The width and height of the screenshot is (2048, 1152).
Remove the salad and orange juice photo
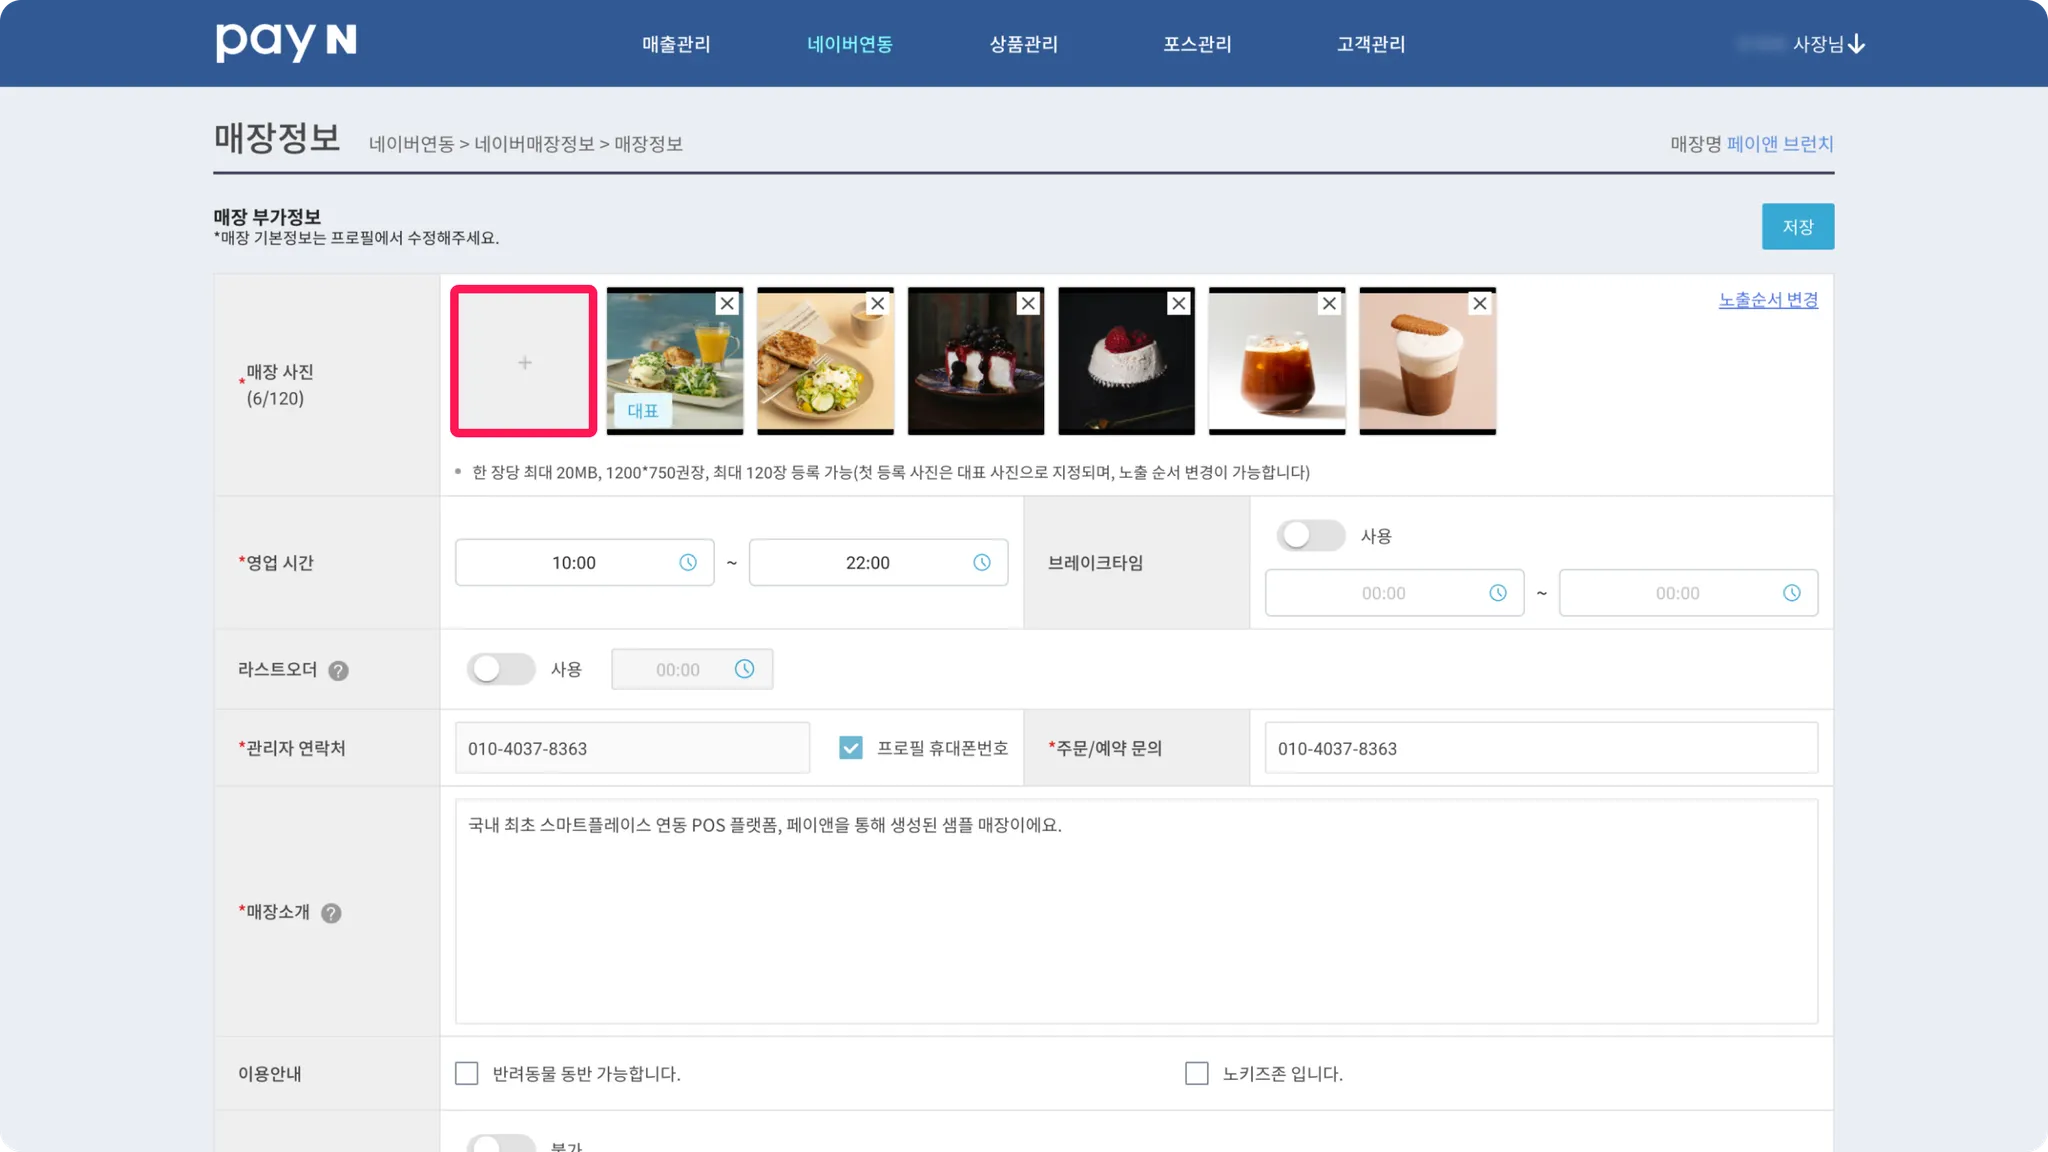[x=727, y=303]
